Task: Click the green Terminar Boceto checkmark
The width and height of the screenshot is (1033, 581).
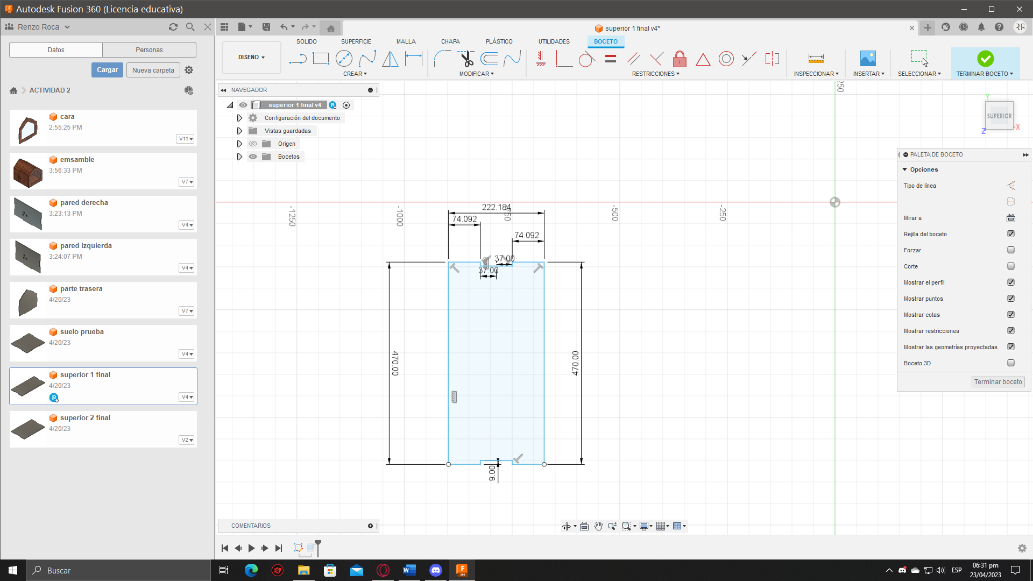Action: click(x=985, y=58)
